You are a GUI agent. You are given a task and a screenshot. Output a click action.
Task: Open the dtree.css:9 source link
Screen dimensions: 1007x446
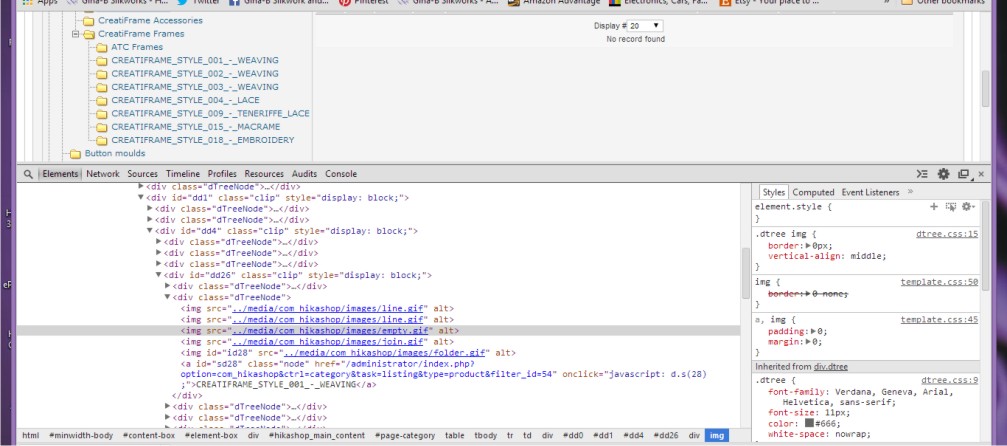tap(950, 380)
